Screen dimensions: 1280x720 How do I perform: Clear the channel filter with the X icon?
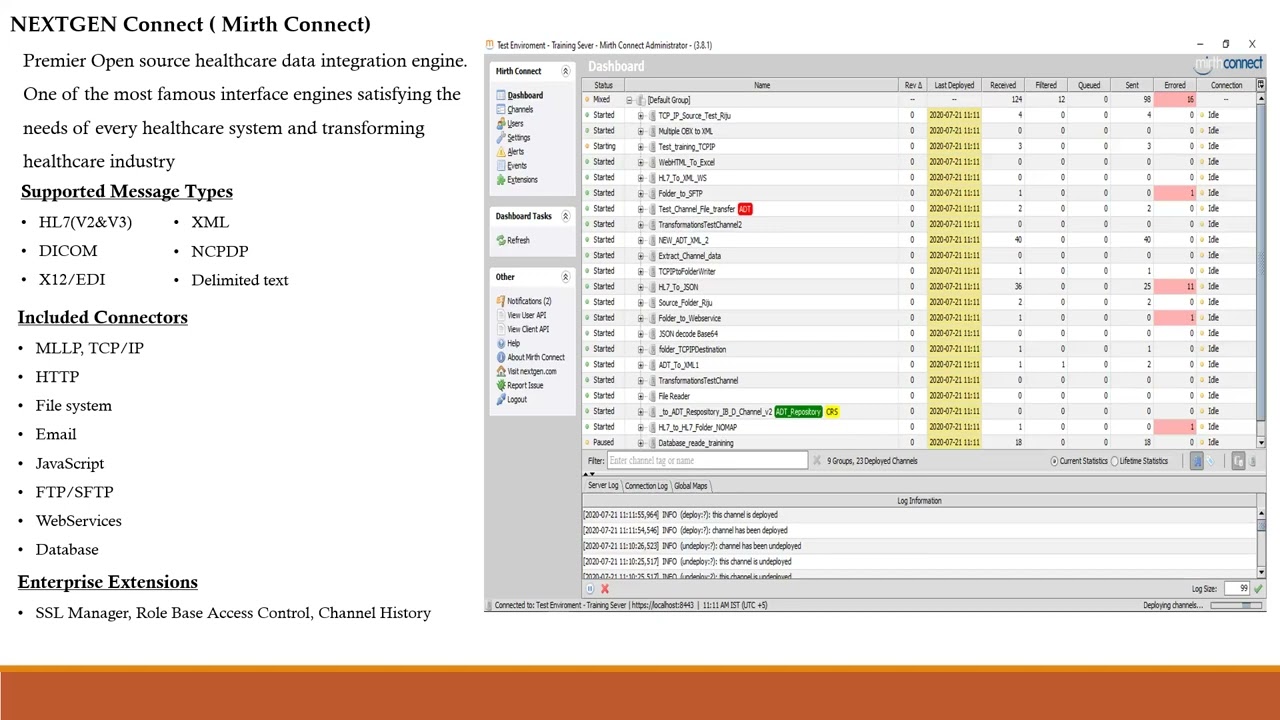click(816, 460)
